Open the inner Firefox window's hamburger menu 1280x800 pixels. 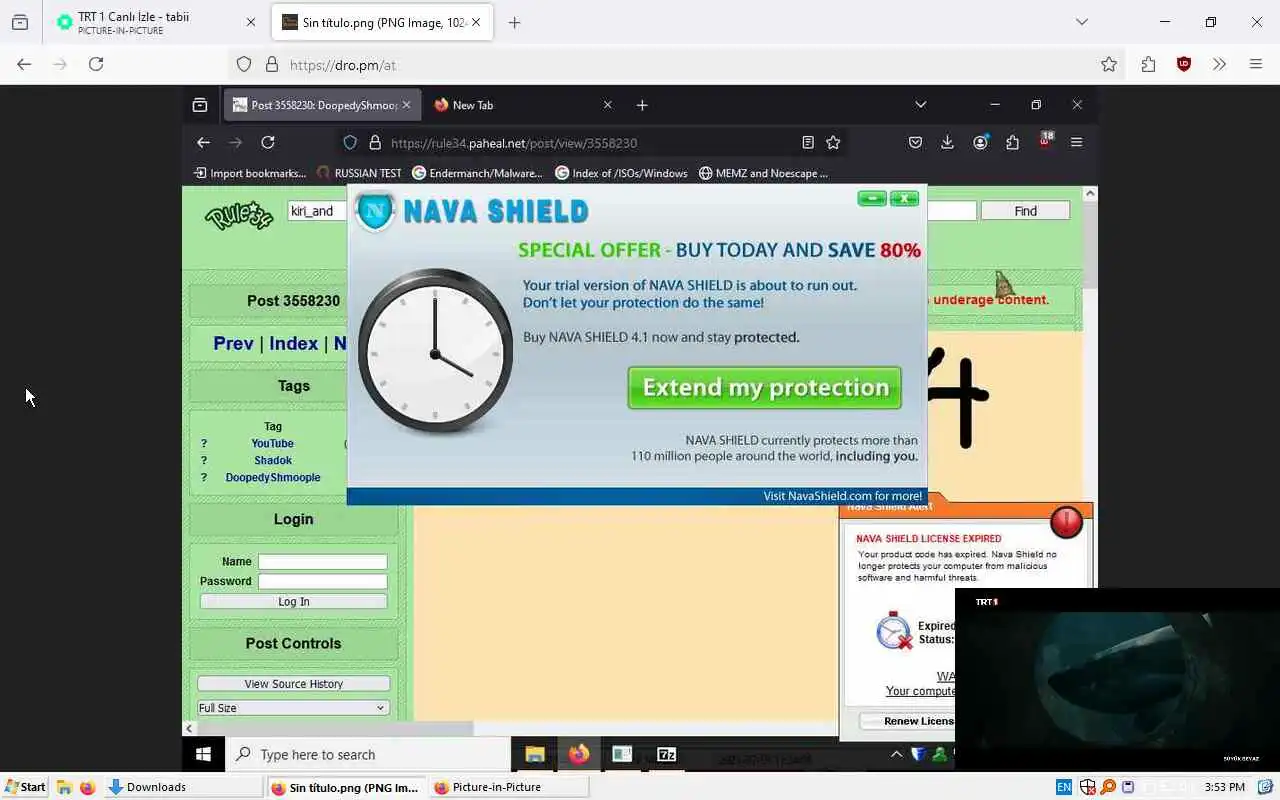(x=1077, y=143)
